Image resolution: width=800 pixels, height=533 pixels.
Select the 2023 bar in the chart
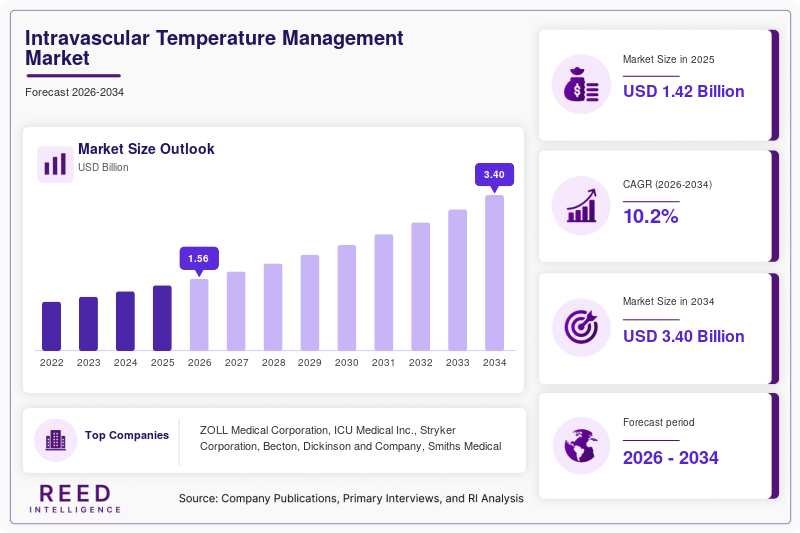coord(88,324)
